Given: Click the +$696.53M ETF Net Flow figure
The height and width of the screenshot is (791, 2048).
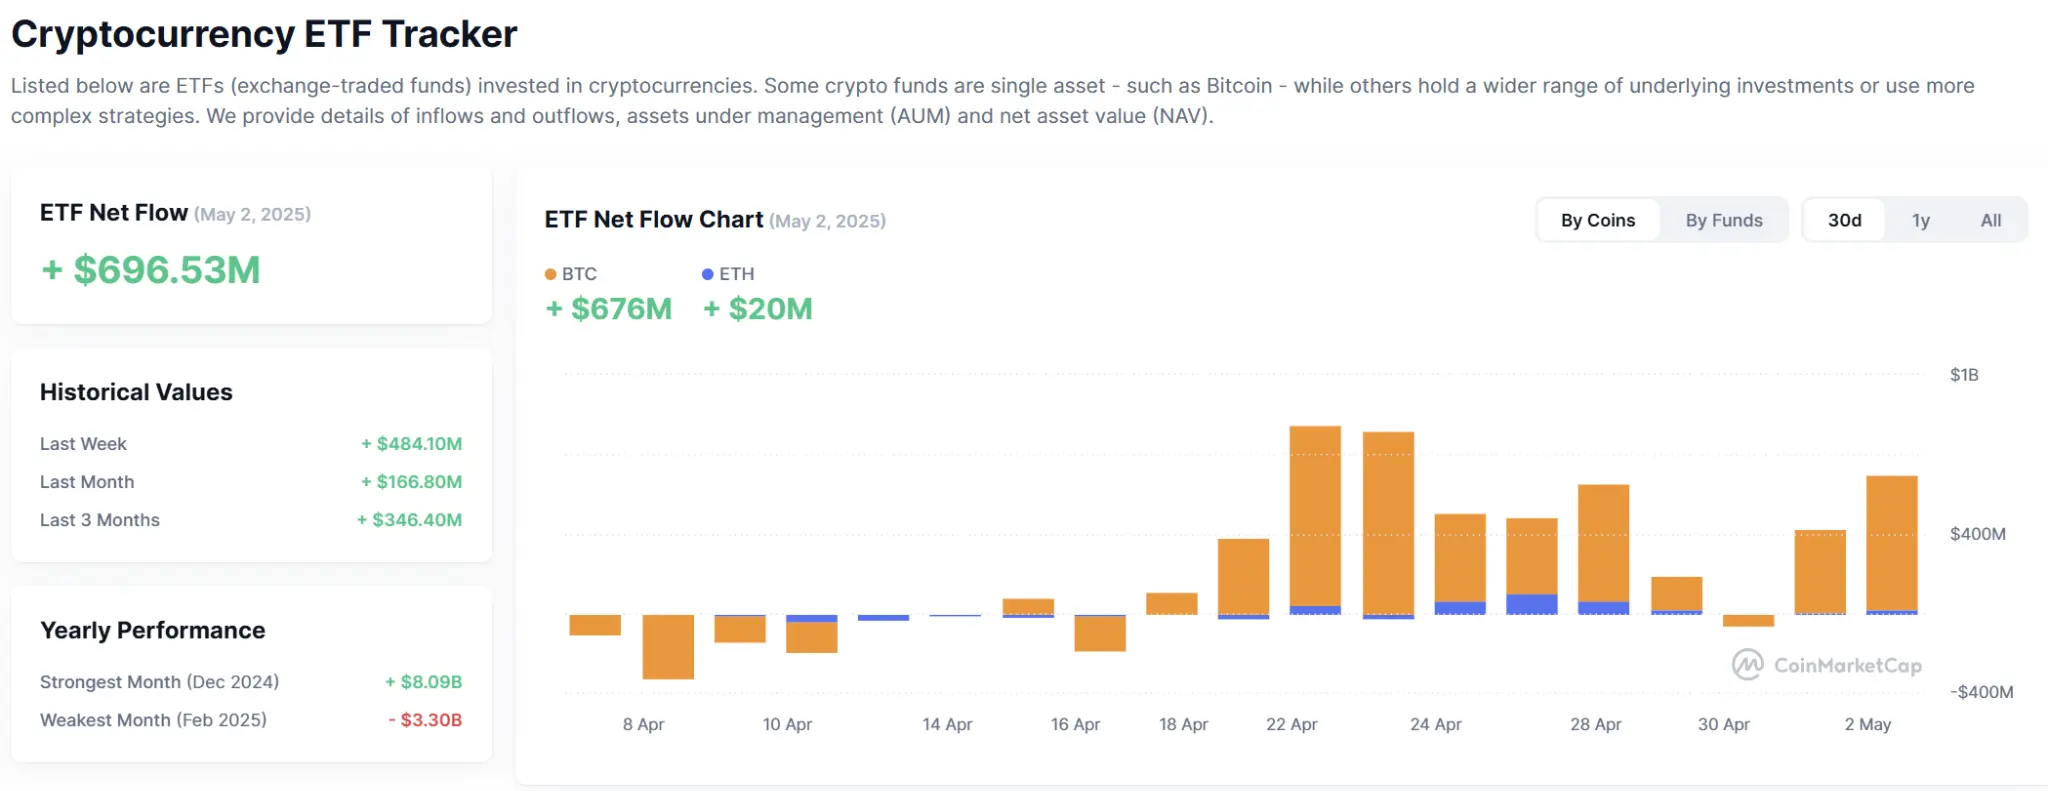Looking at the screenshot, I should coord(151,270).
